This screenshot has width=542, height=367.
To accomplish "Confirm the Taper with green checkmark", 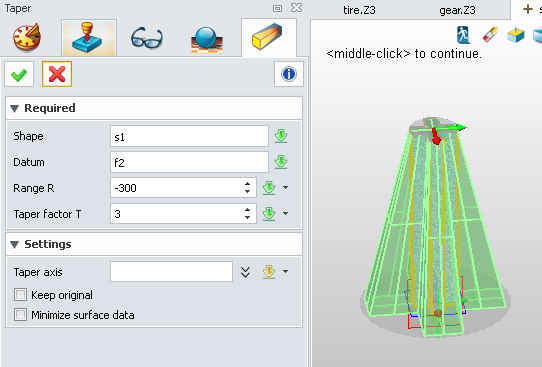I will coord(19,74).
